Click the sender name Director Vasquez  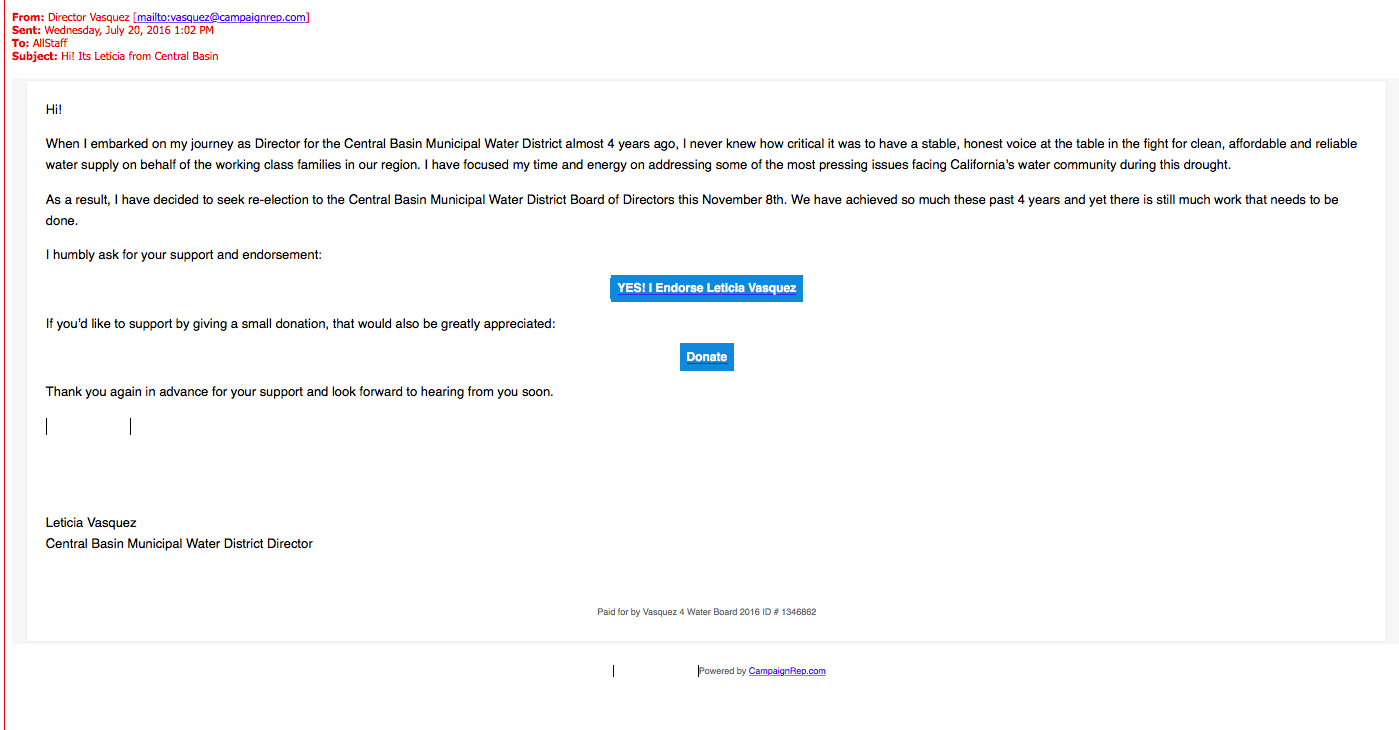pyautogui.click(x=88, y=17)
